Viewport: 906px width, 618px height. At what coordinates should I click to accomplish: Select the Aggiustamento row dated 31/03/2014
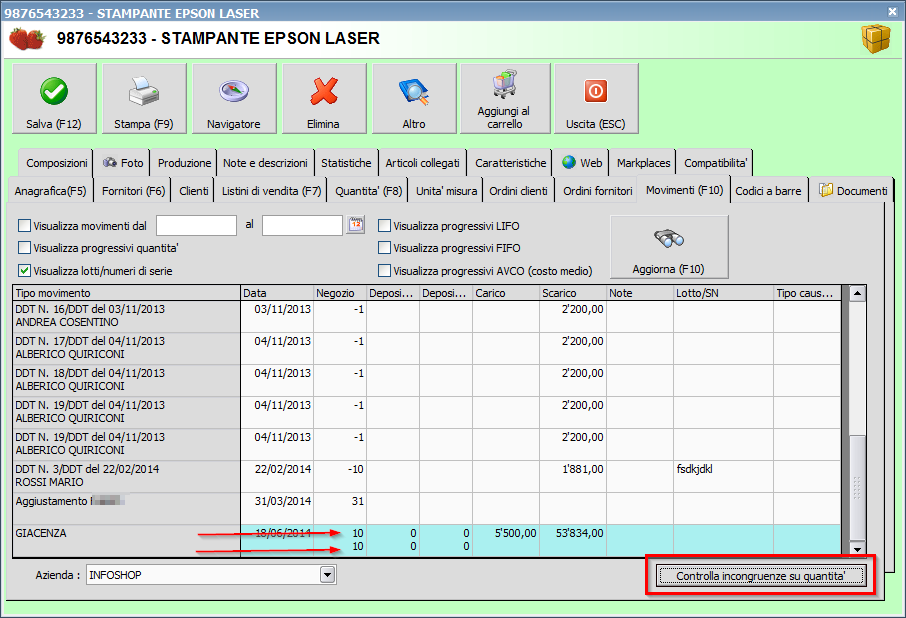click(427, 507)
